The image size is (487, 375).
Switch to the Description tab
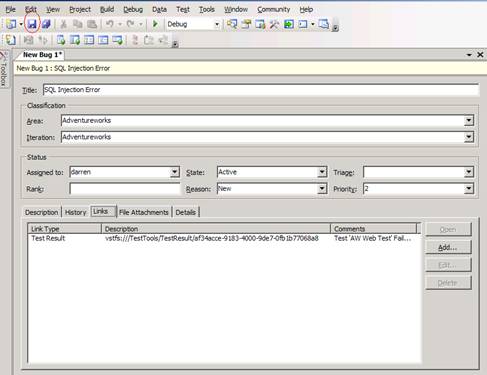pos(42,212)
